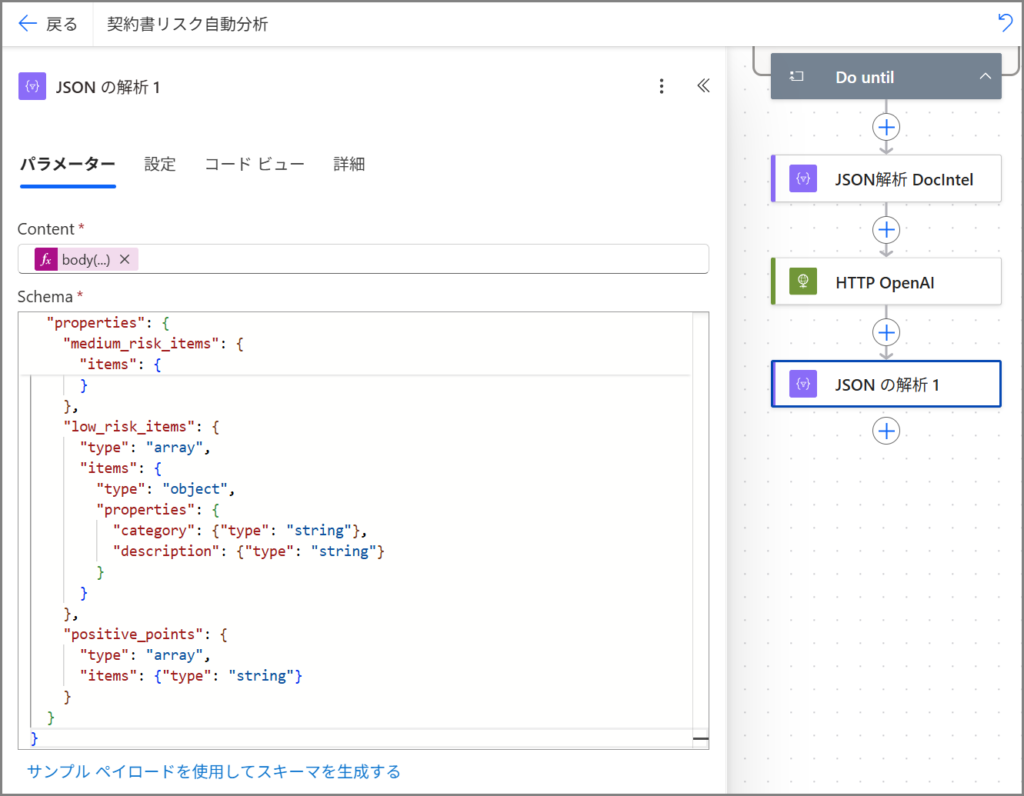Click the undo icon in top bar
The width and height of the screenshot is (1024, 796).
click(x=1005, y=23)
